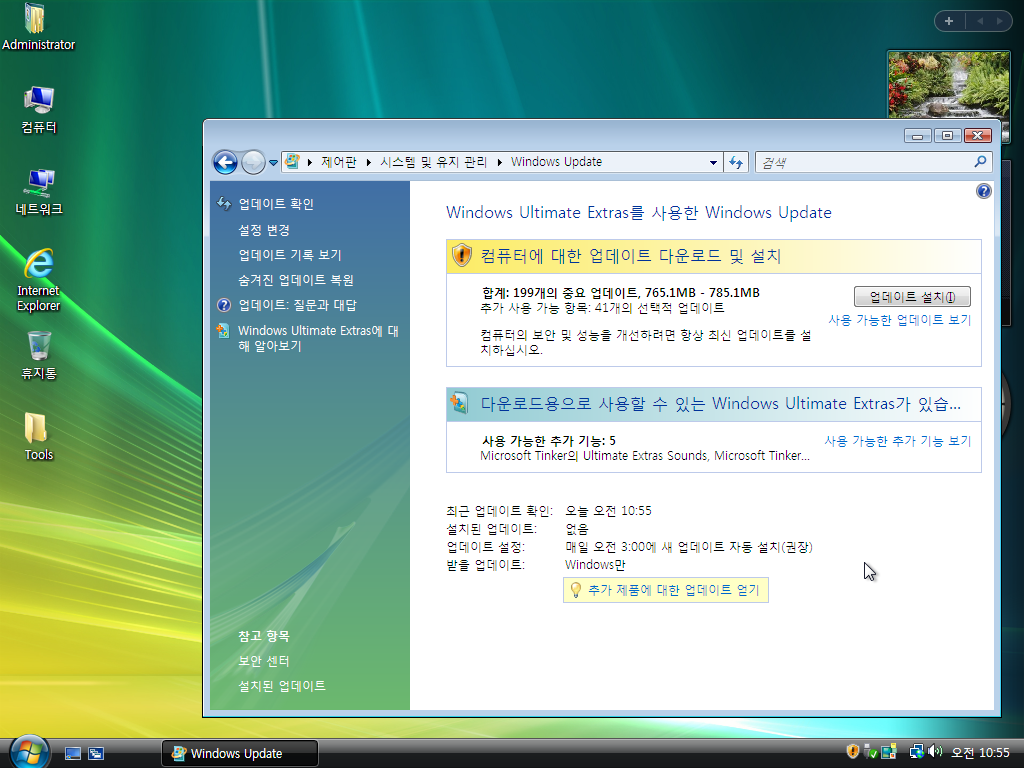The height and width of the screenshot is (768, 1024).
Task: Refresh the Windows Update page
Action: 736,162
